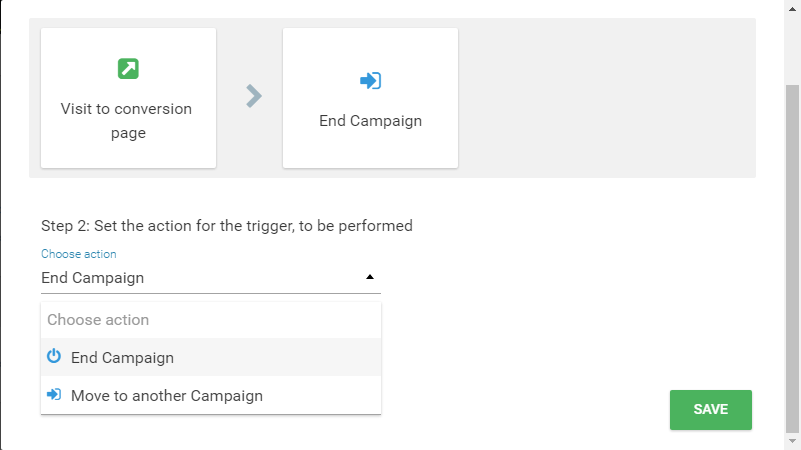Click the green arrow icon in the conversion page card
The image size is (801, 450).
(x=128, y=68)
